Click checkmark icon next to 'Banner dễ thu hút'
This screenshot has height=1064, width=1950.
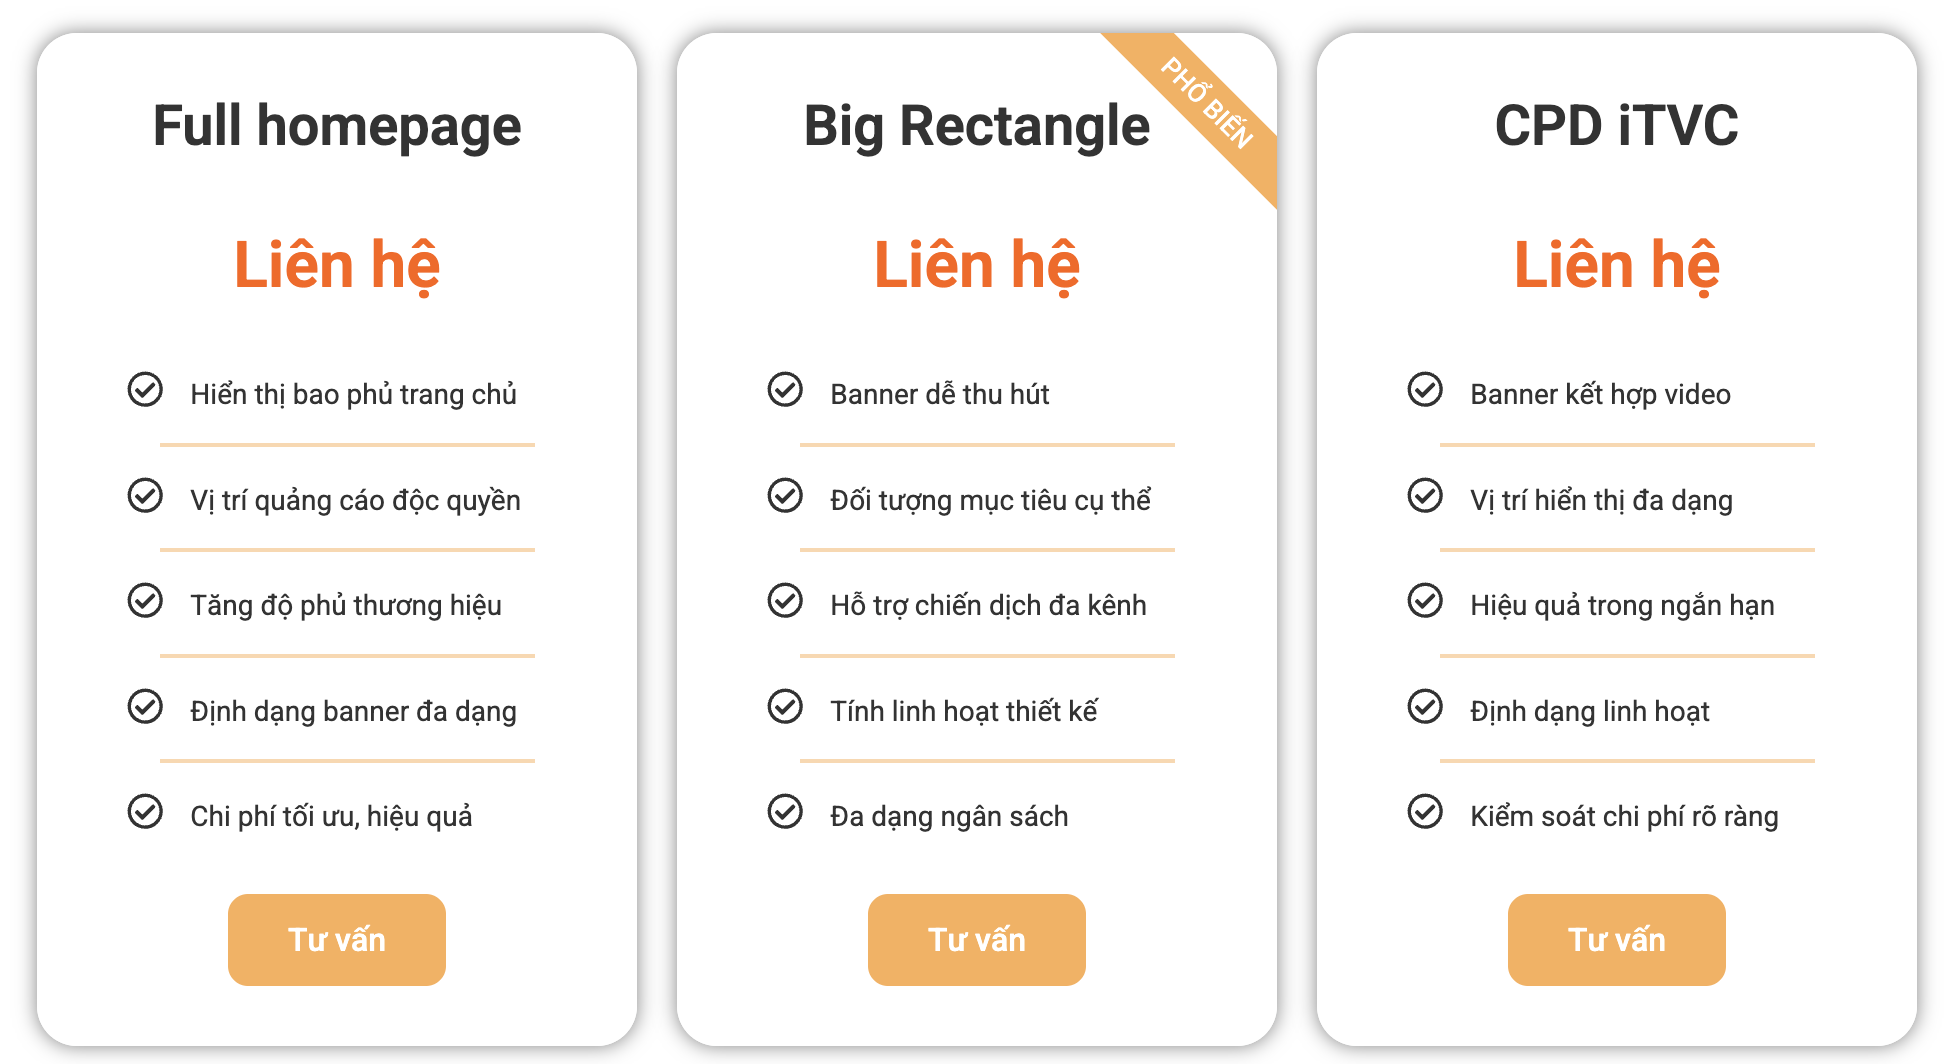(785, 389)
